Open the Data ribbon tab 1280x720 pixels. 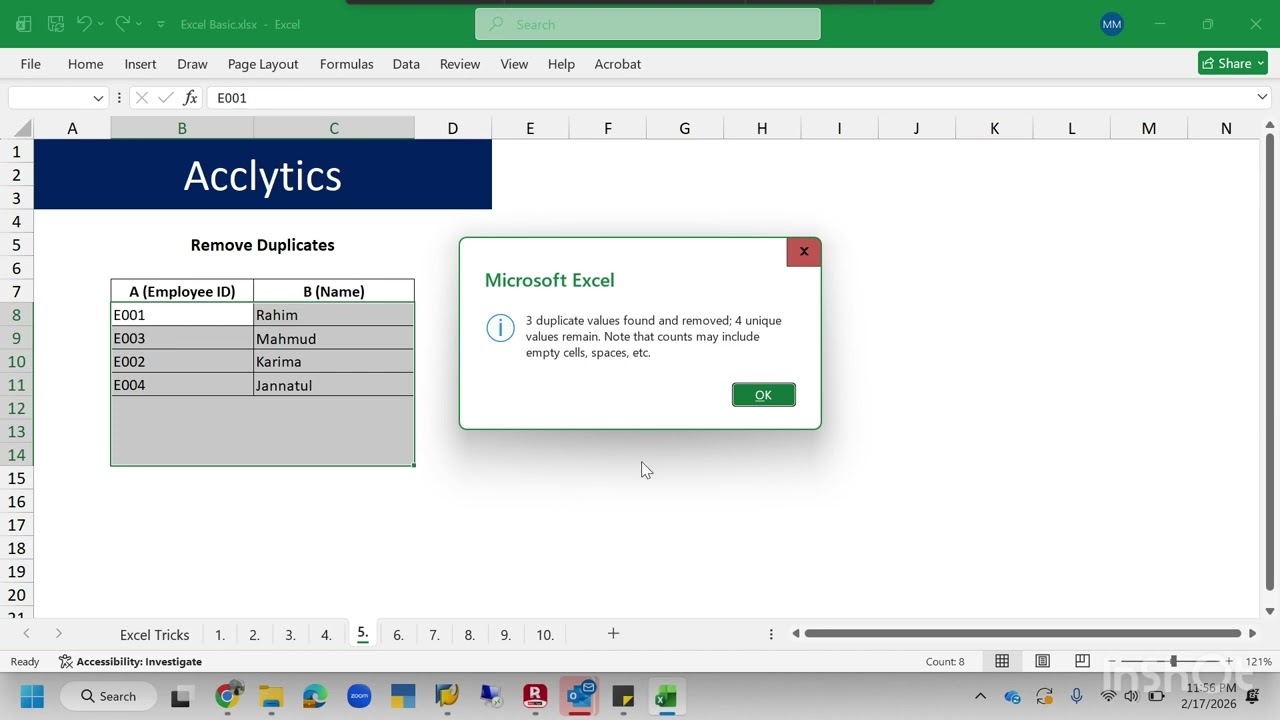coord(406,64)
